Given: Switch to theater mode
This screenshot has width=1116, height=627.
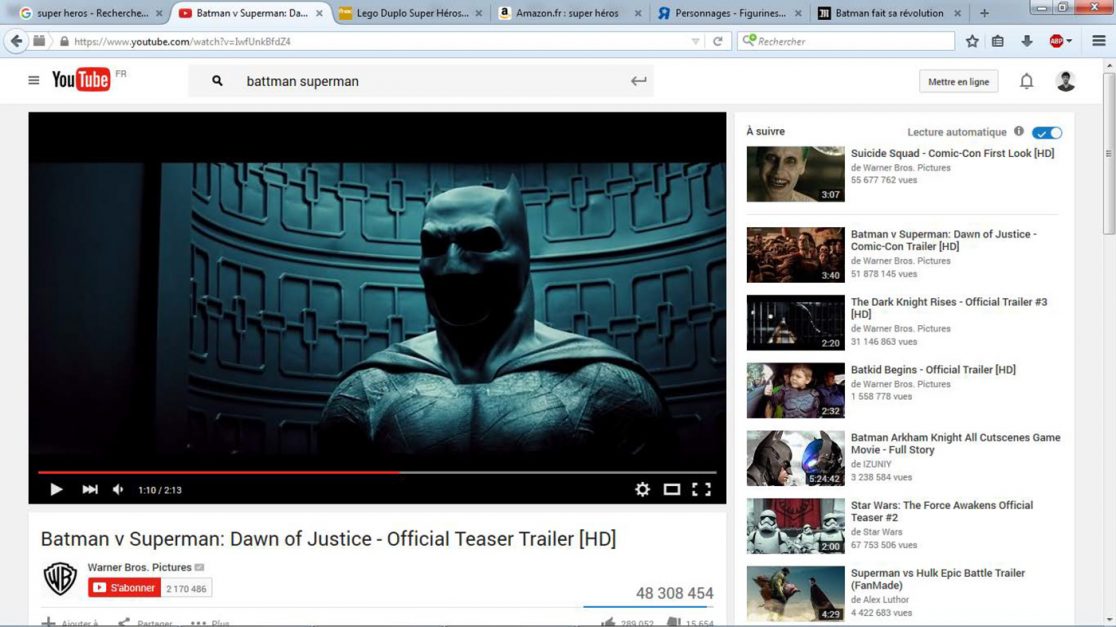Looking at the screenshot, I should (672, 489).
